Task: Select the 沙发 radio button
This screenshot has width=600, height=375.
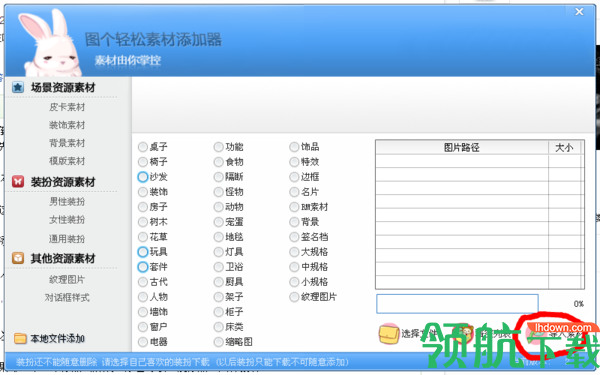Action: (x=143, y=177)
